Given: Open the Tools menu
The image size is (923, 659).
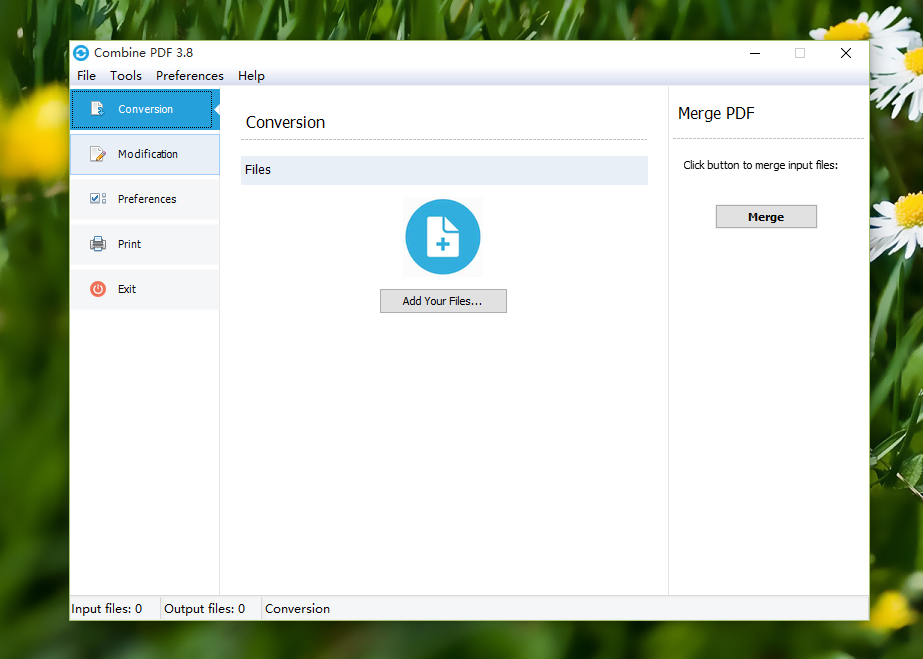Looking at the screenshot, I should [126, 76].
